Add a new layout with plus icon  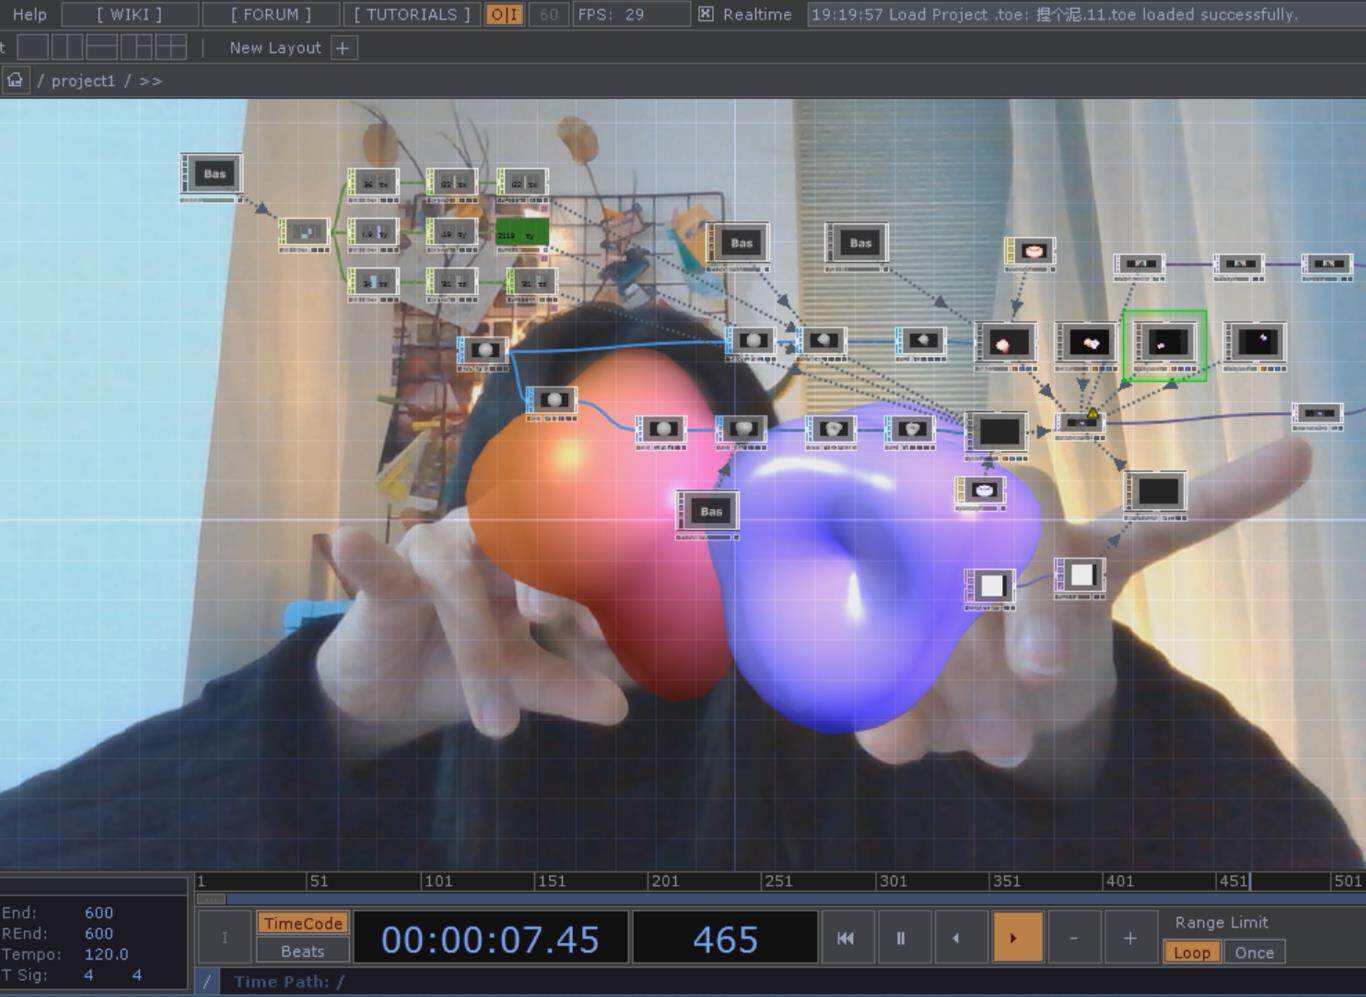coord(343,47)
